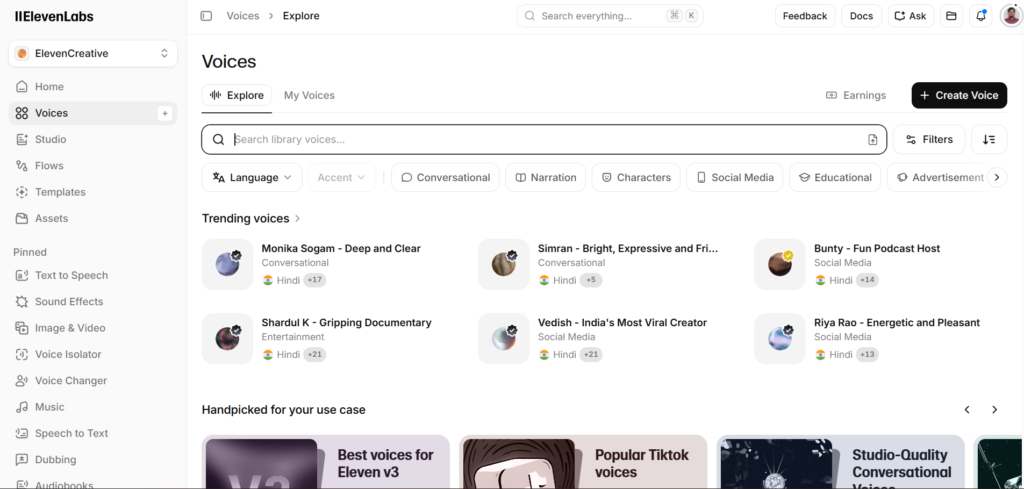Image resolution: width=1024 pixels, height=489 pixels.
Task: Click the Flows icon in the sidebar
Action: click(22, 166)
